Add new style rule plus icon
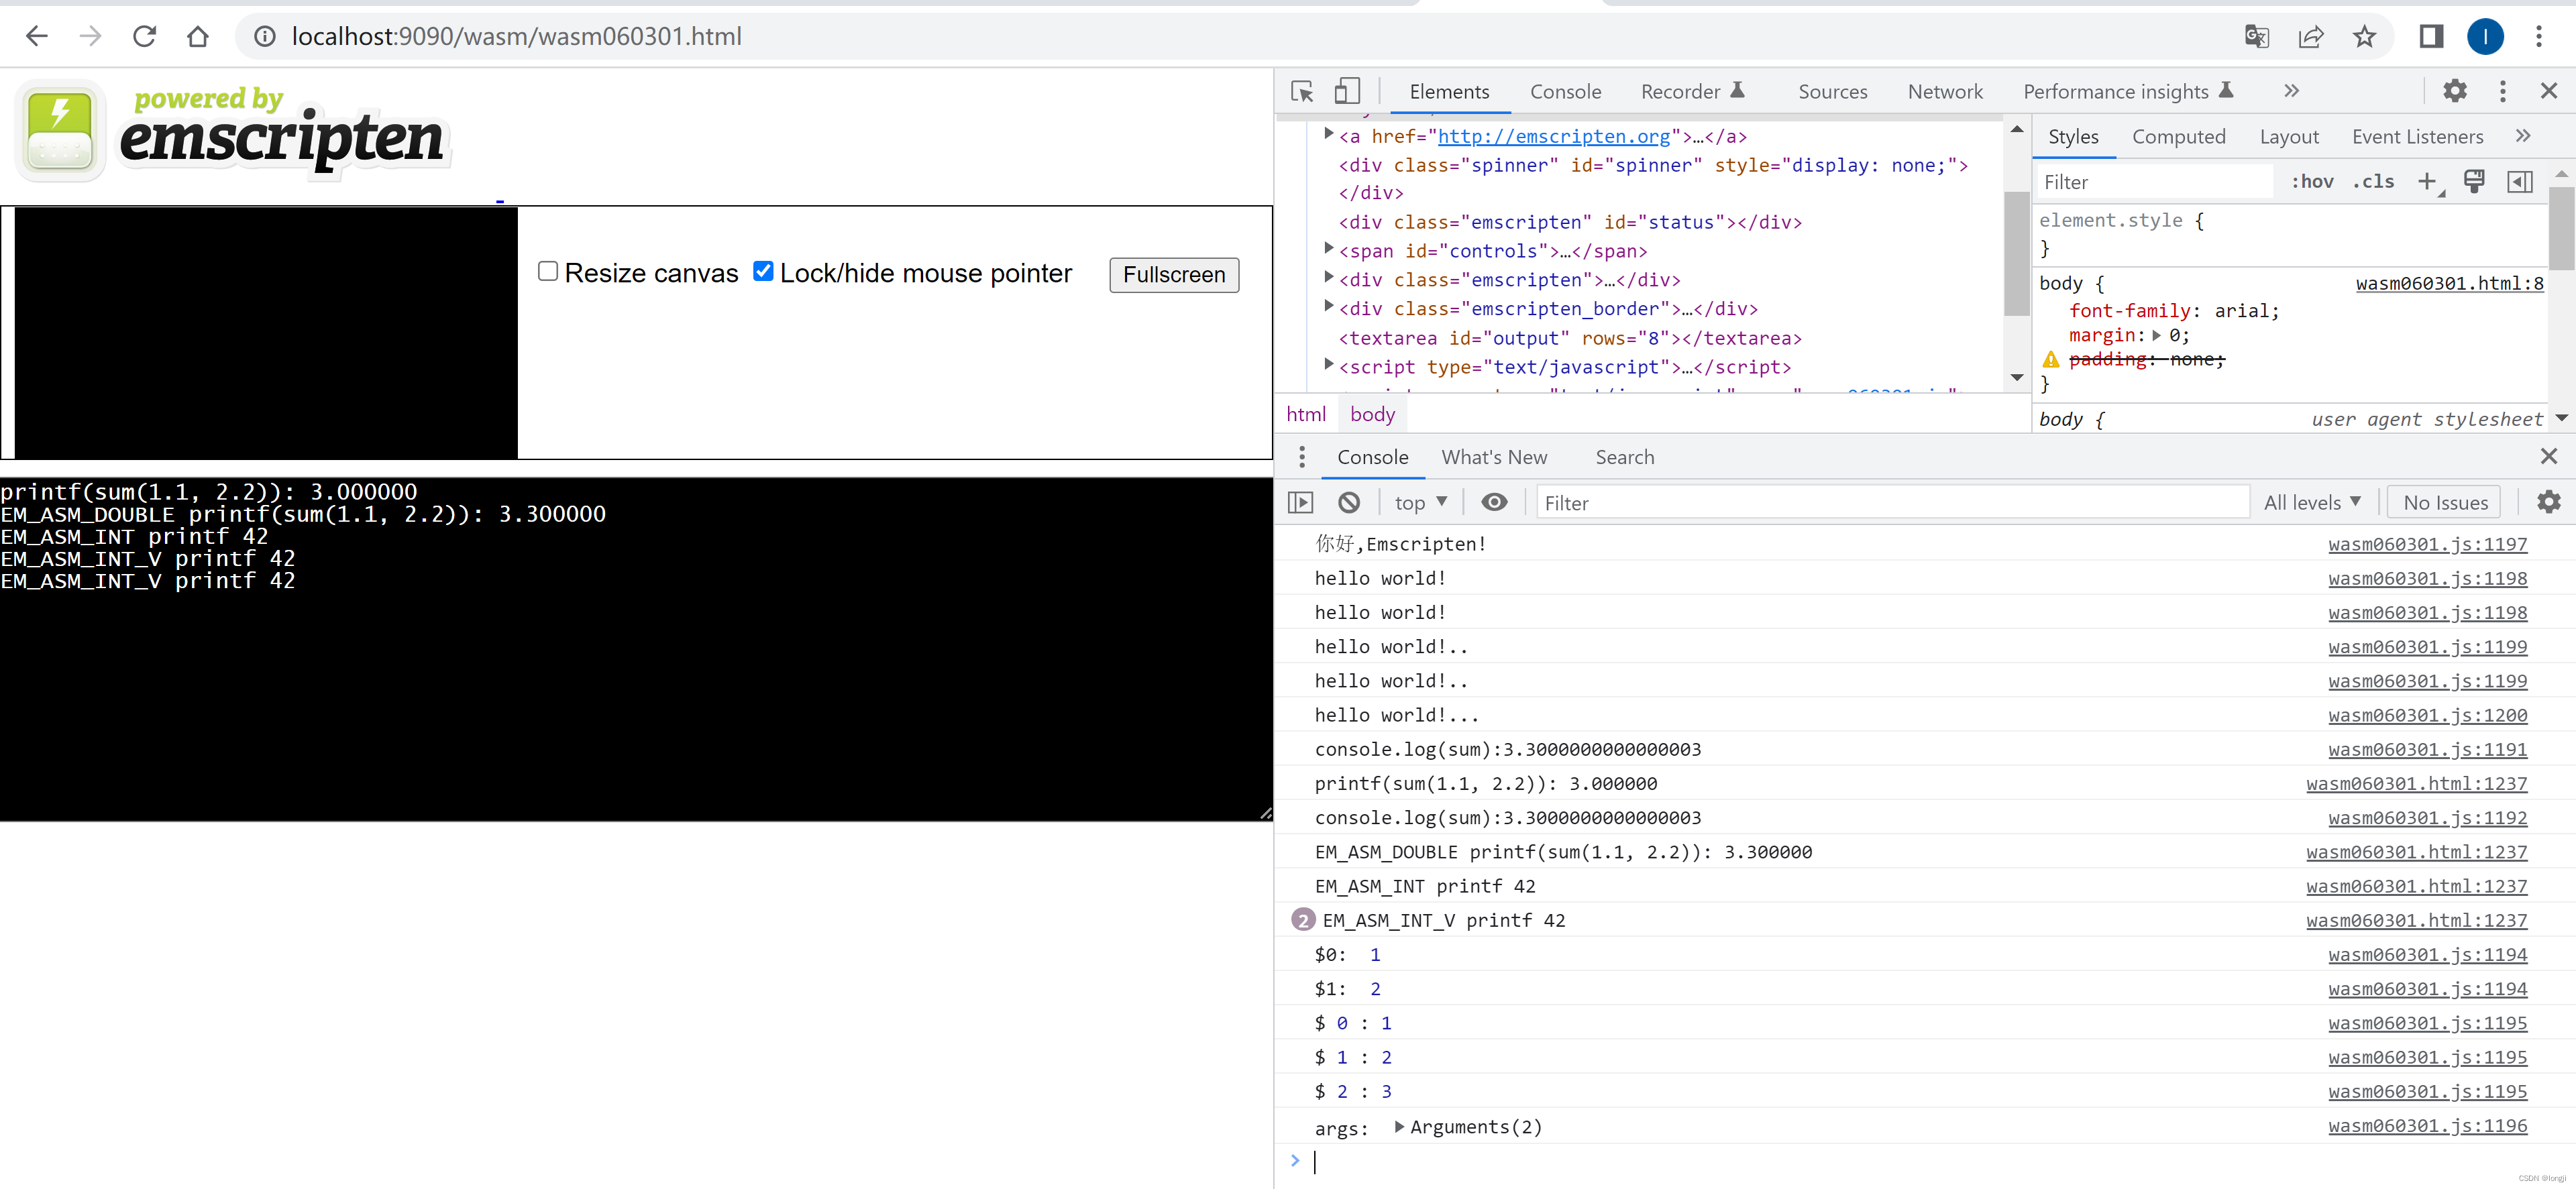The height and width of the screenshot is (1189, 2576). [2427, 181]
